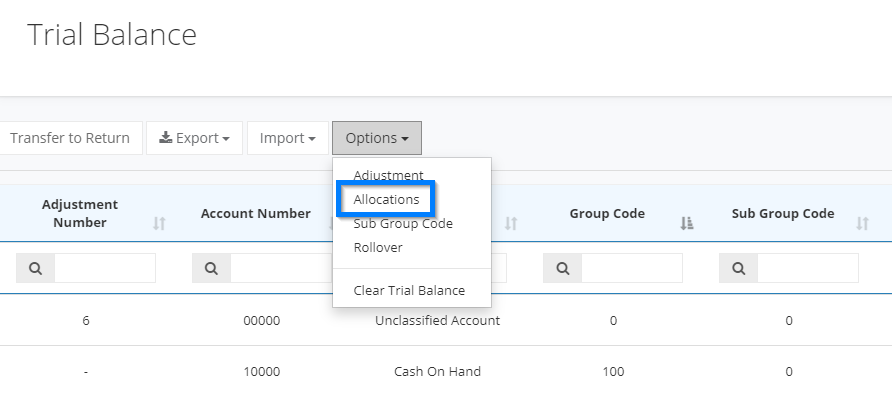Click the Group Code column header text
The image size is (892, 394).
point(607,214)
